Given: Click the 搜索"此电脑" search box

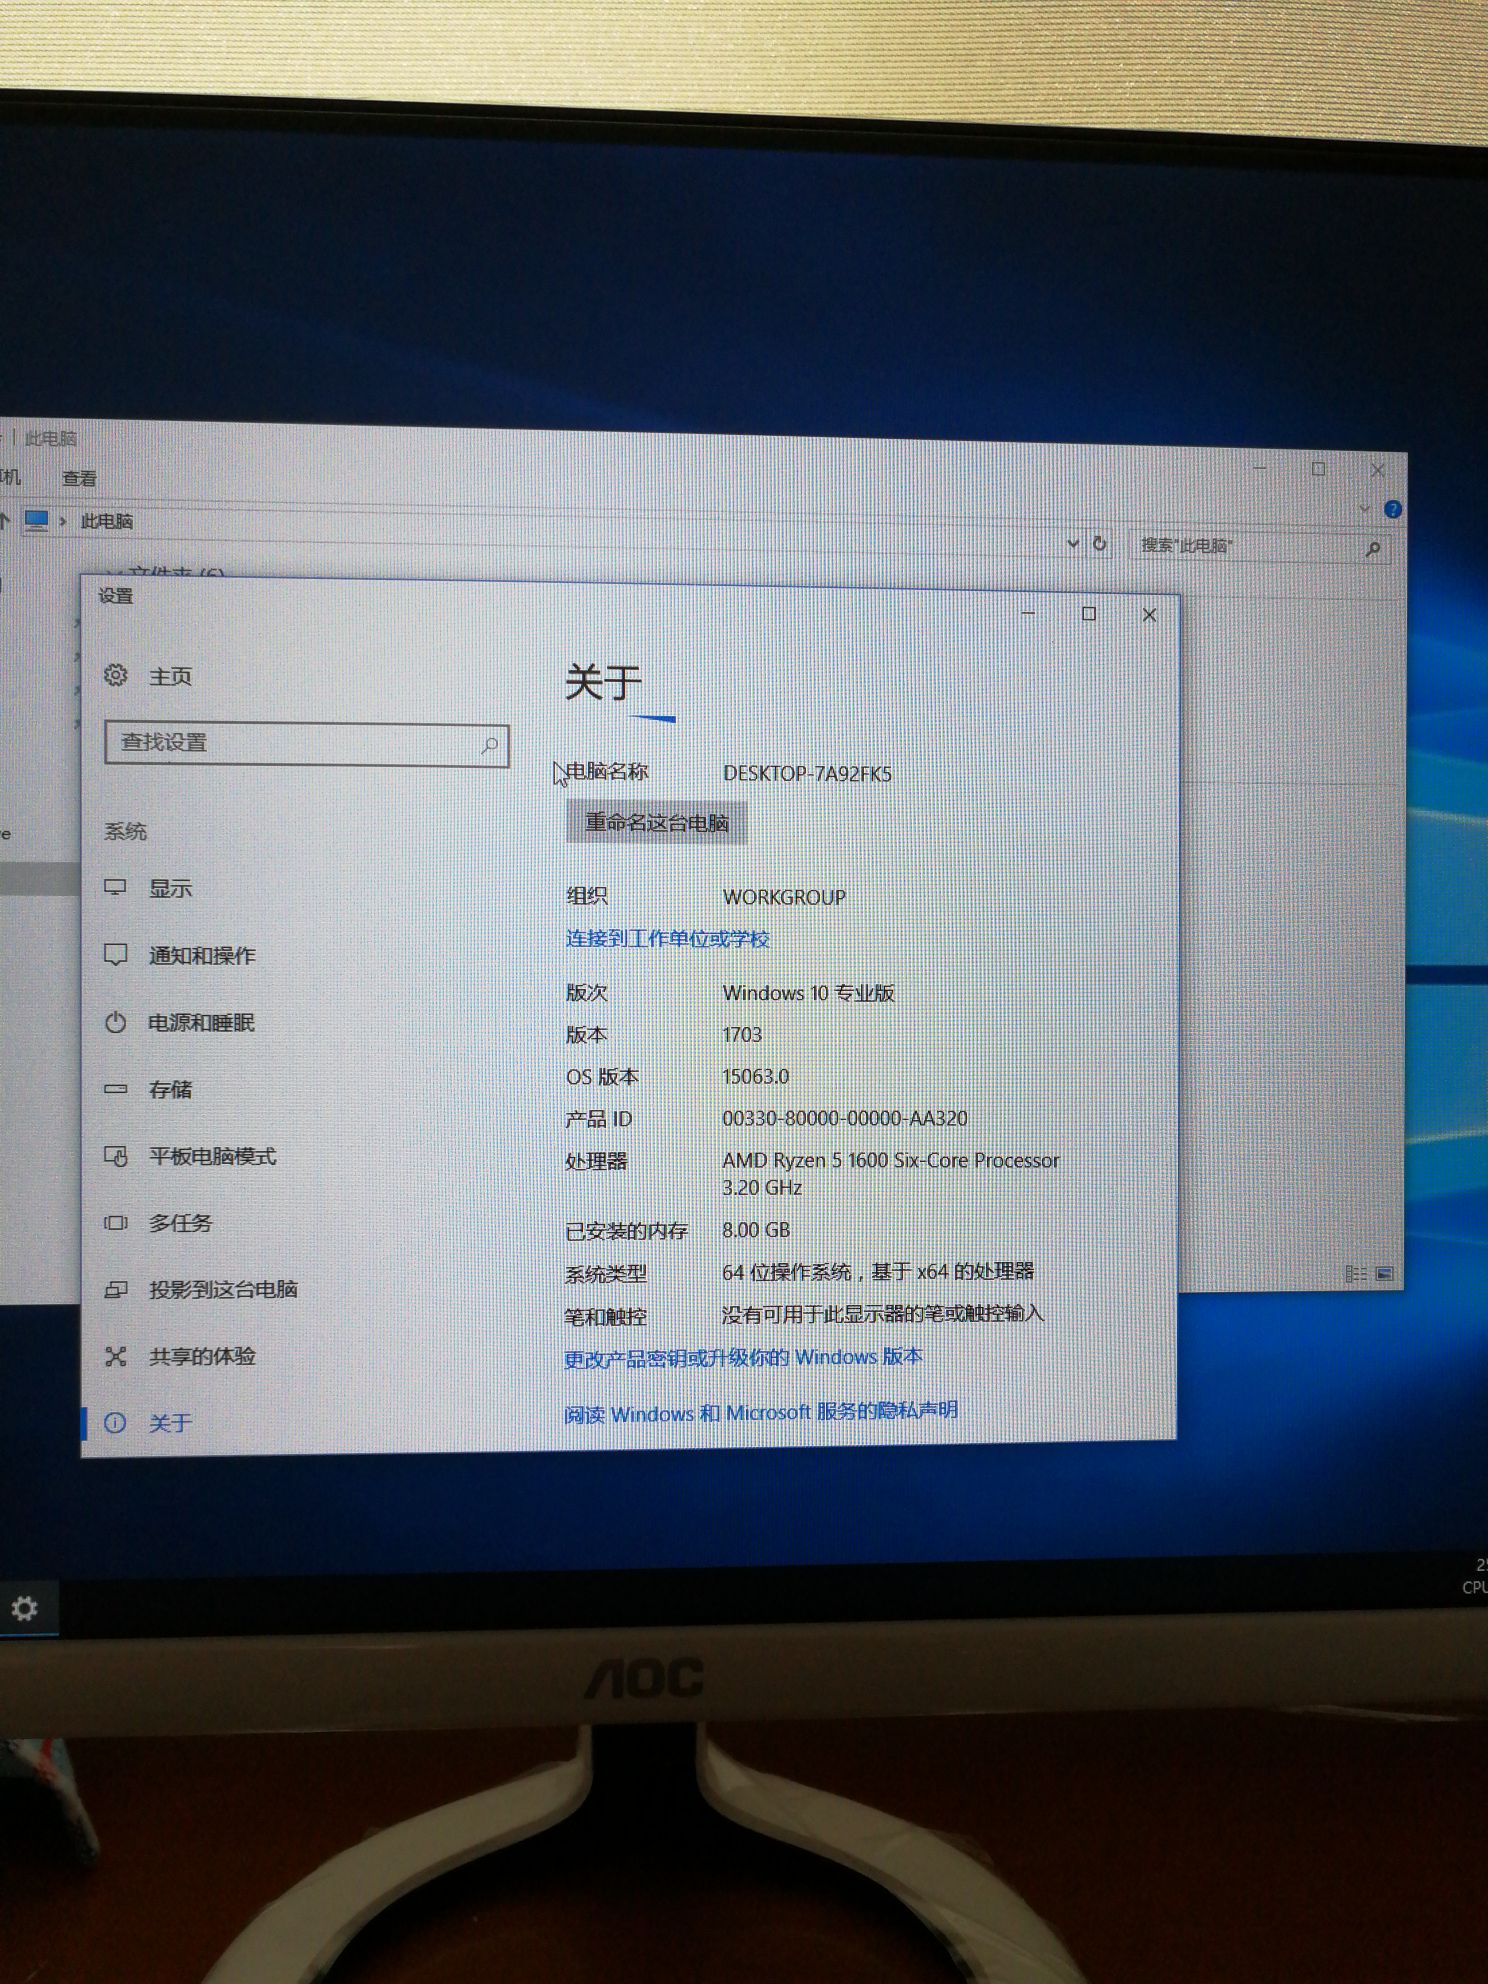Looking at the screenshot, I should click(x=1260, y=546).
